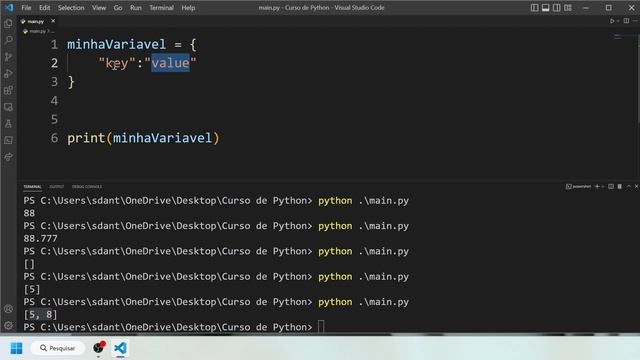Open the Extensions view

coord(8,90)
